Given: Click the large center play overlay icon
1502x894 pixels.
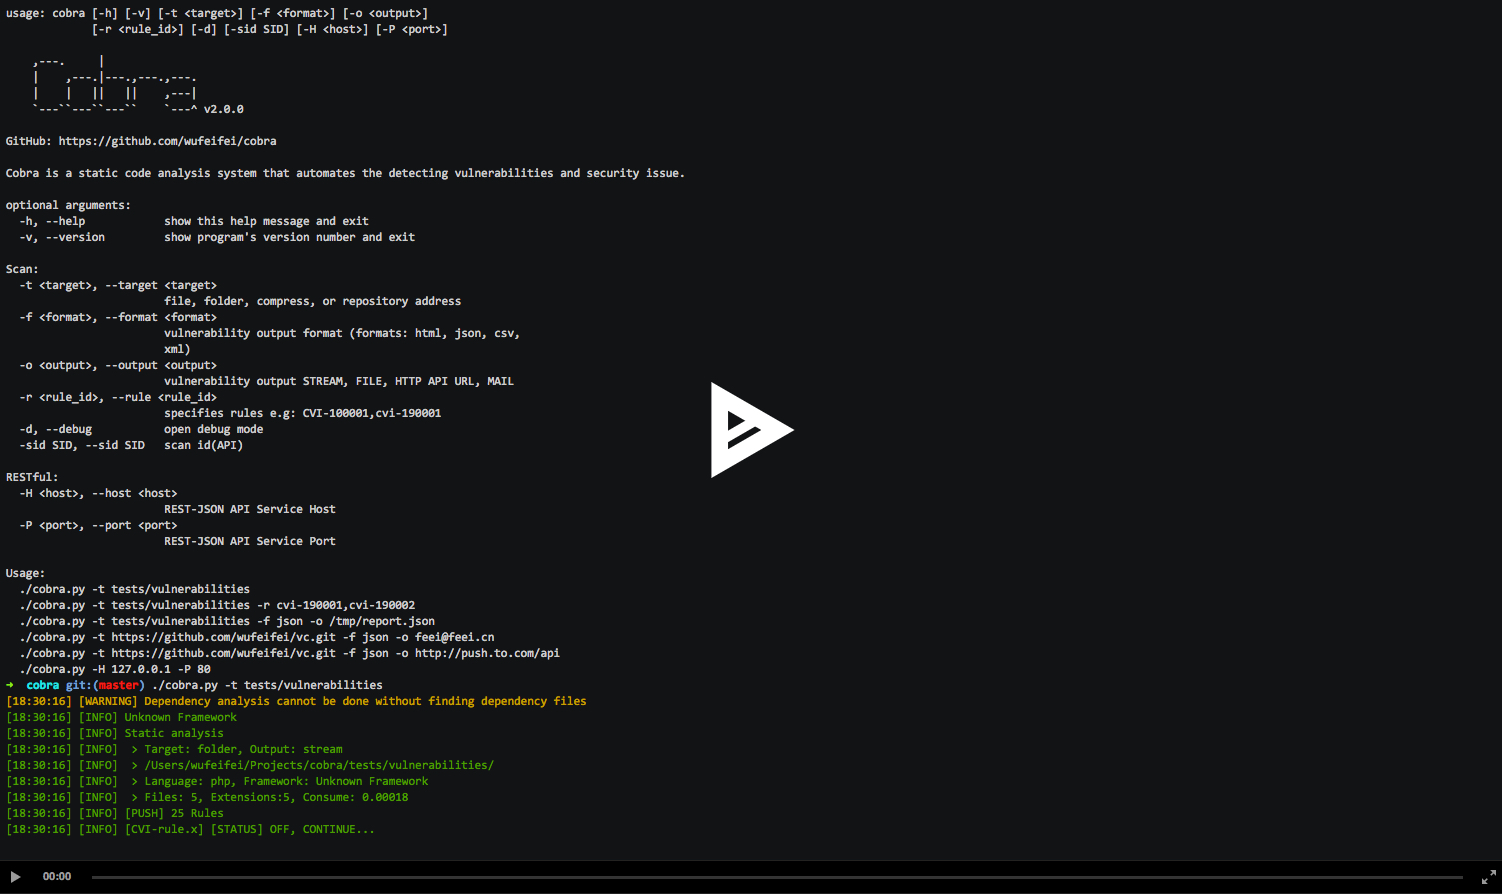Looking at the screenshot, I should tap(750, 430).
